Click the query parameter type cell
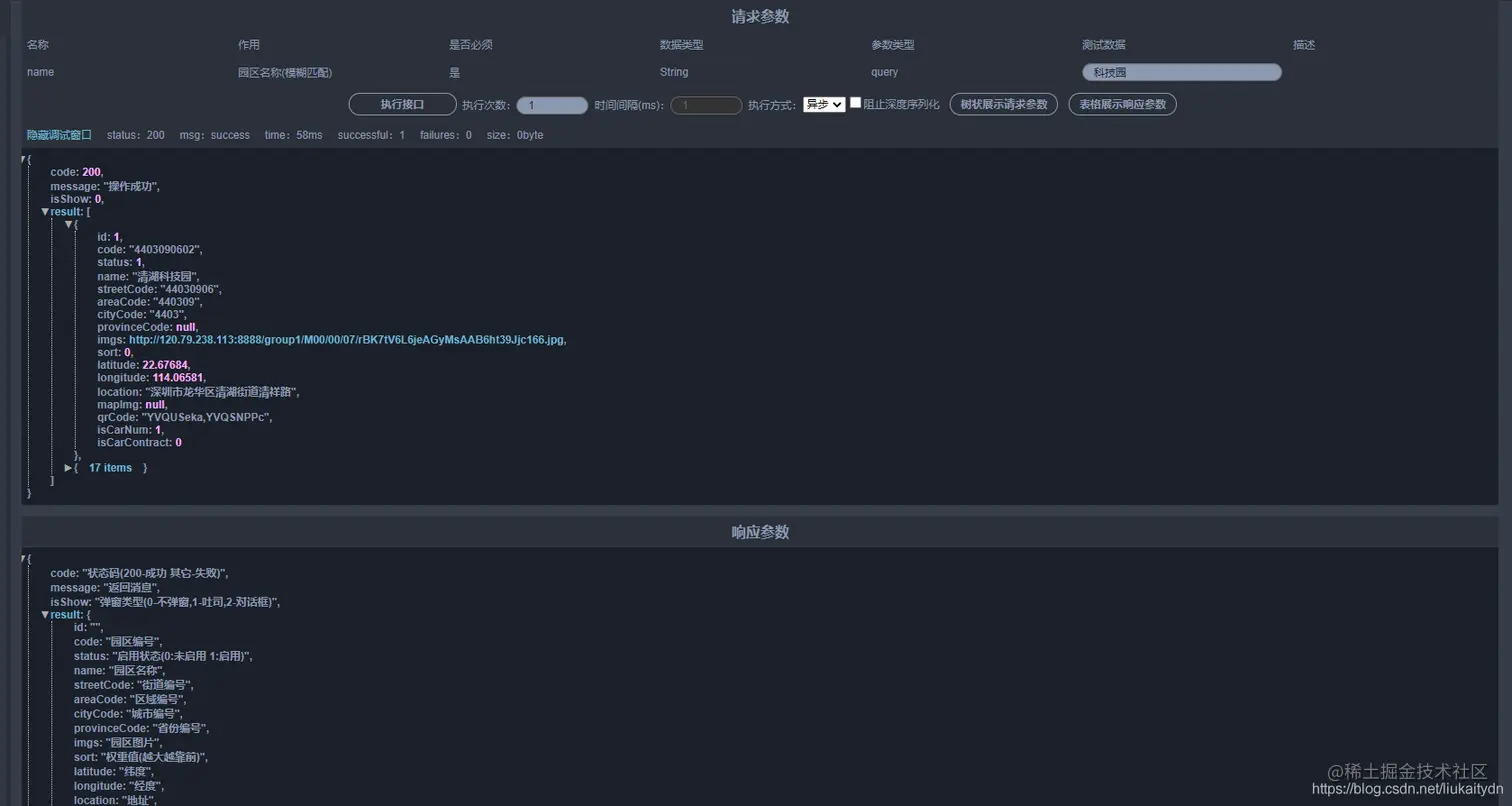1512x806 pixels. click(x=885, y=72)
